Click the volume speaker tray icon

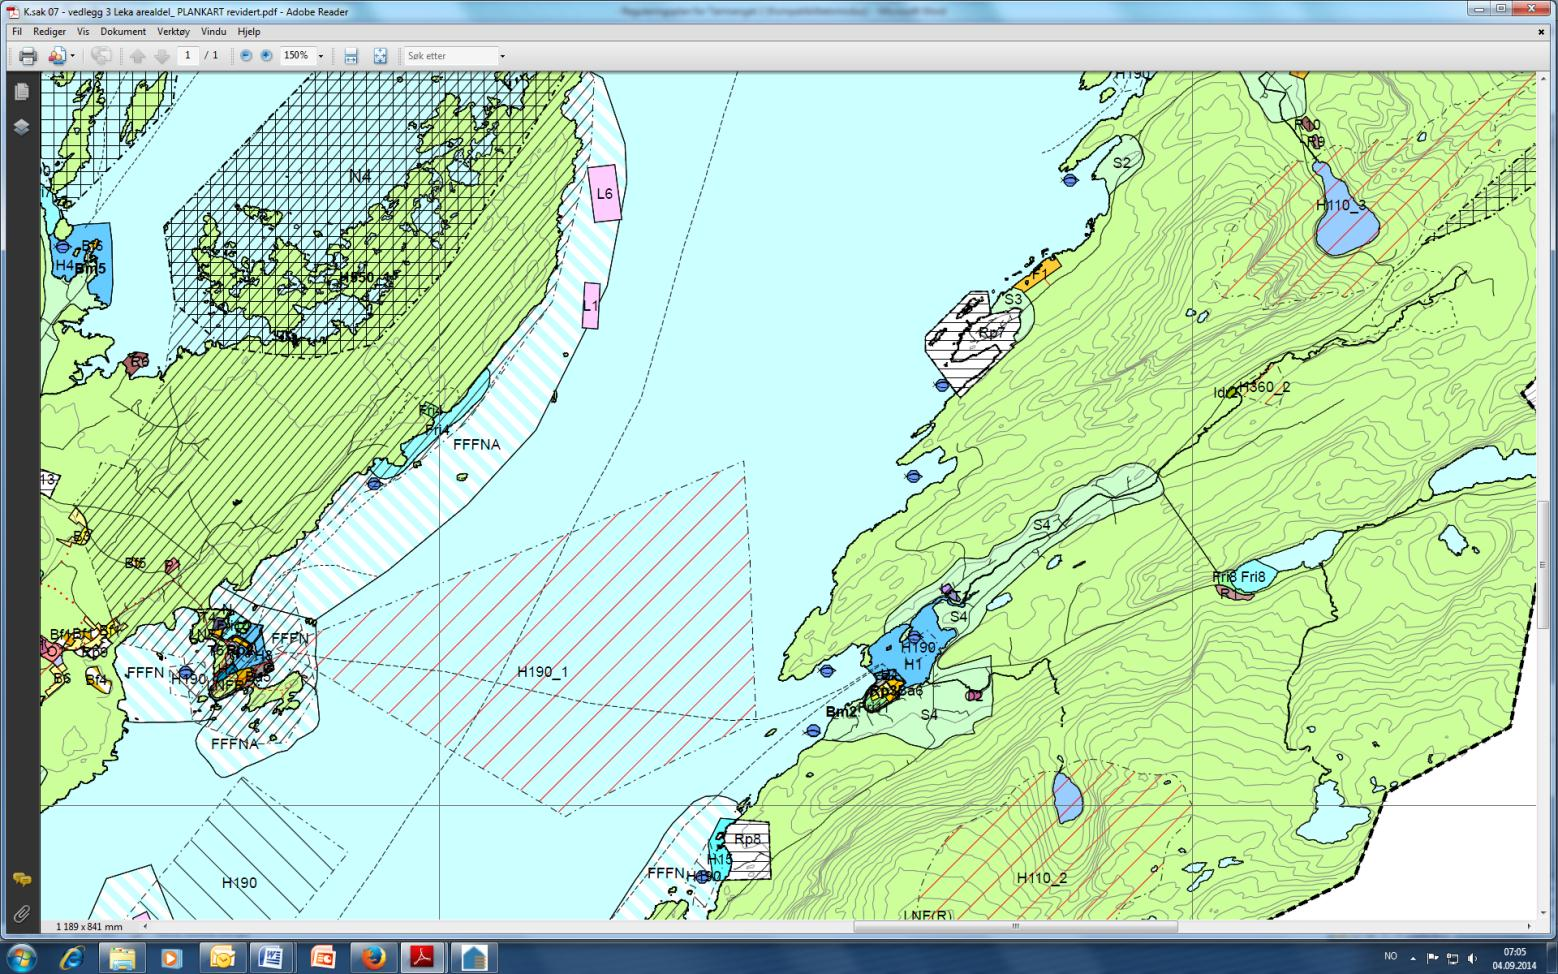click(1472, 957)
